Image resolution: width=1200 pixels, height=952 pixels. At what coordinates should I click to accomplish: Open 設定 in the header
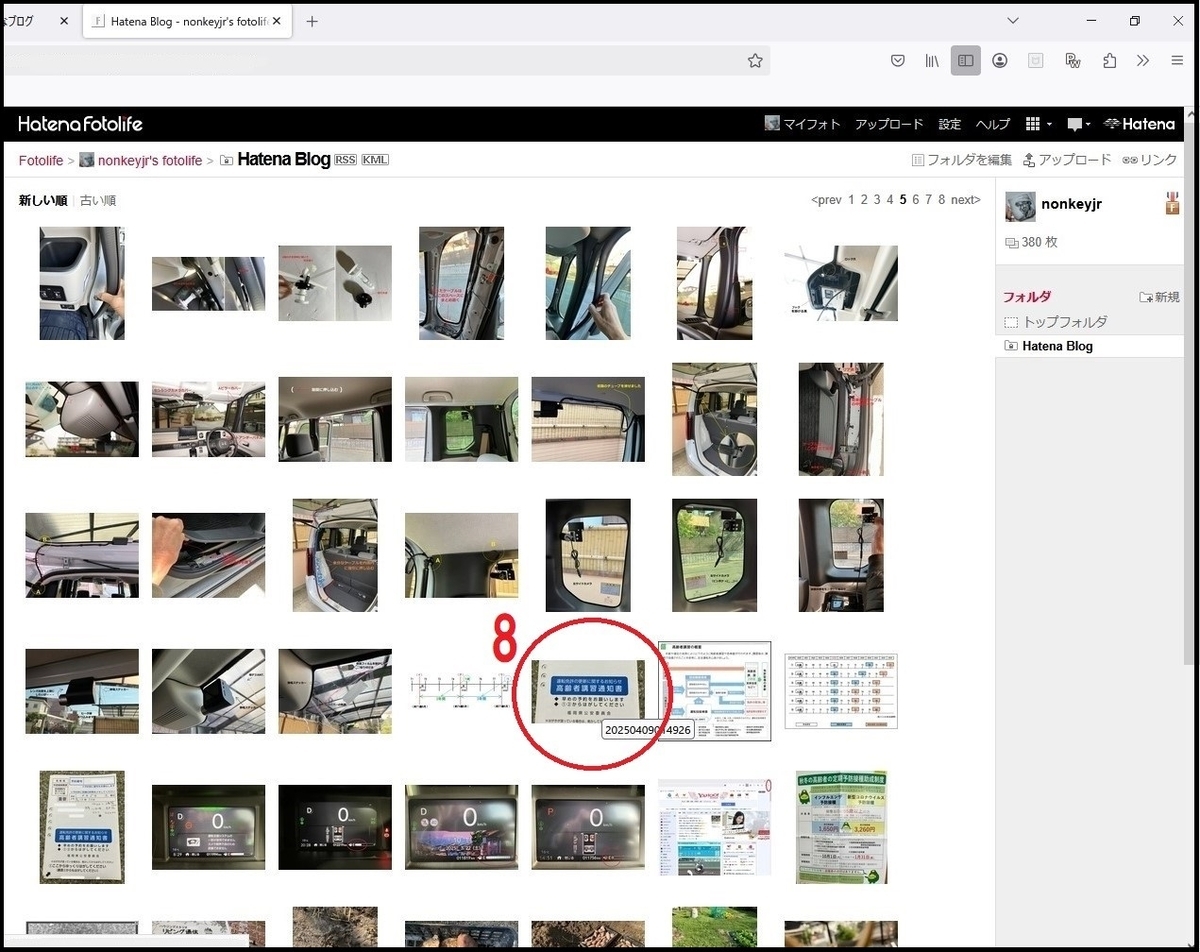[x=949, y=124]
